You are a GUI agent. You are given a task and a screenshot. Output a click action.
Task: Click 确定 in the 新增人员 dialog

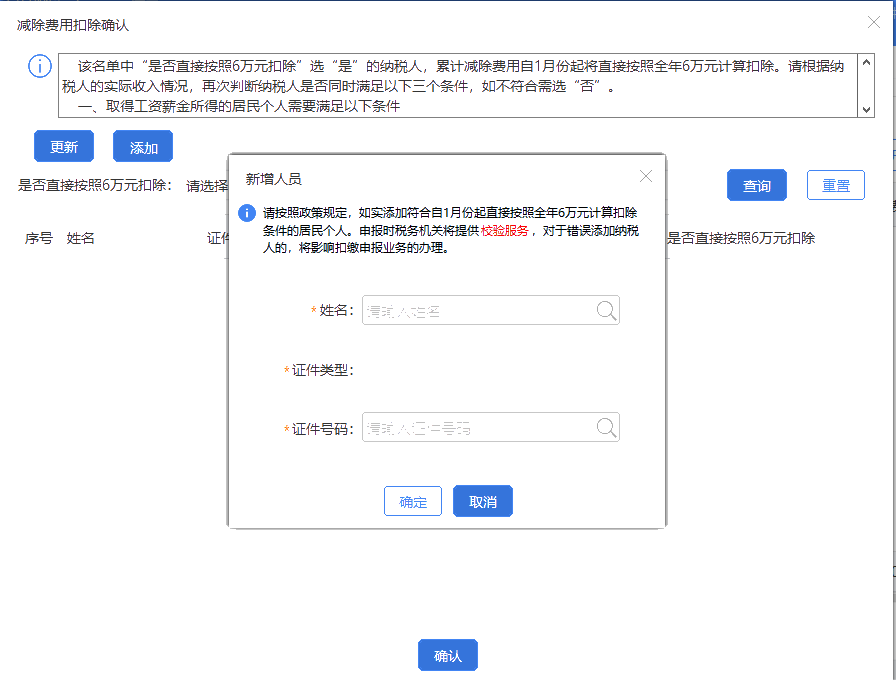(x=412, y=501)
